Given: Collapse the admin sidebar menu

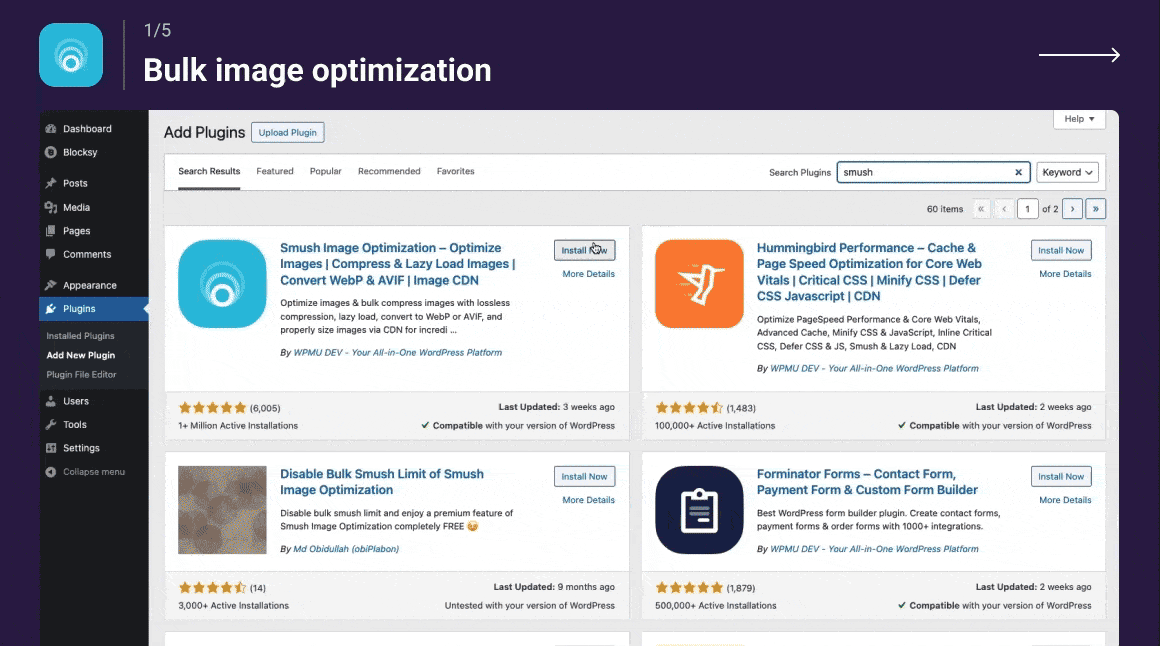Looking at the screenshot, I should click(93, 472).
